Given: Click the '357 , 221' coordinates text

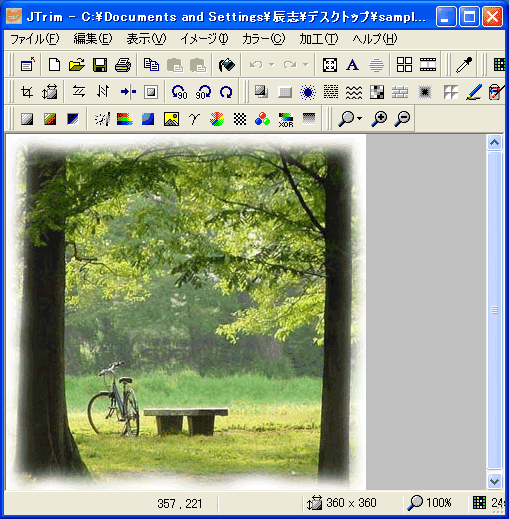Looking at the screenshot, I should (x=180, y=503).
